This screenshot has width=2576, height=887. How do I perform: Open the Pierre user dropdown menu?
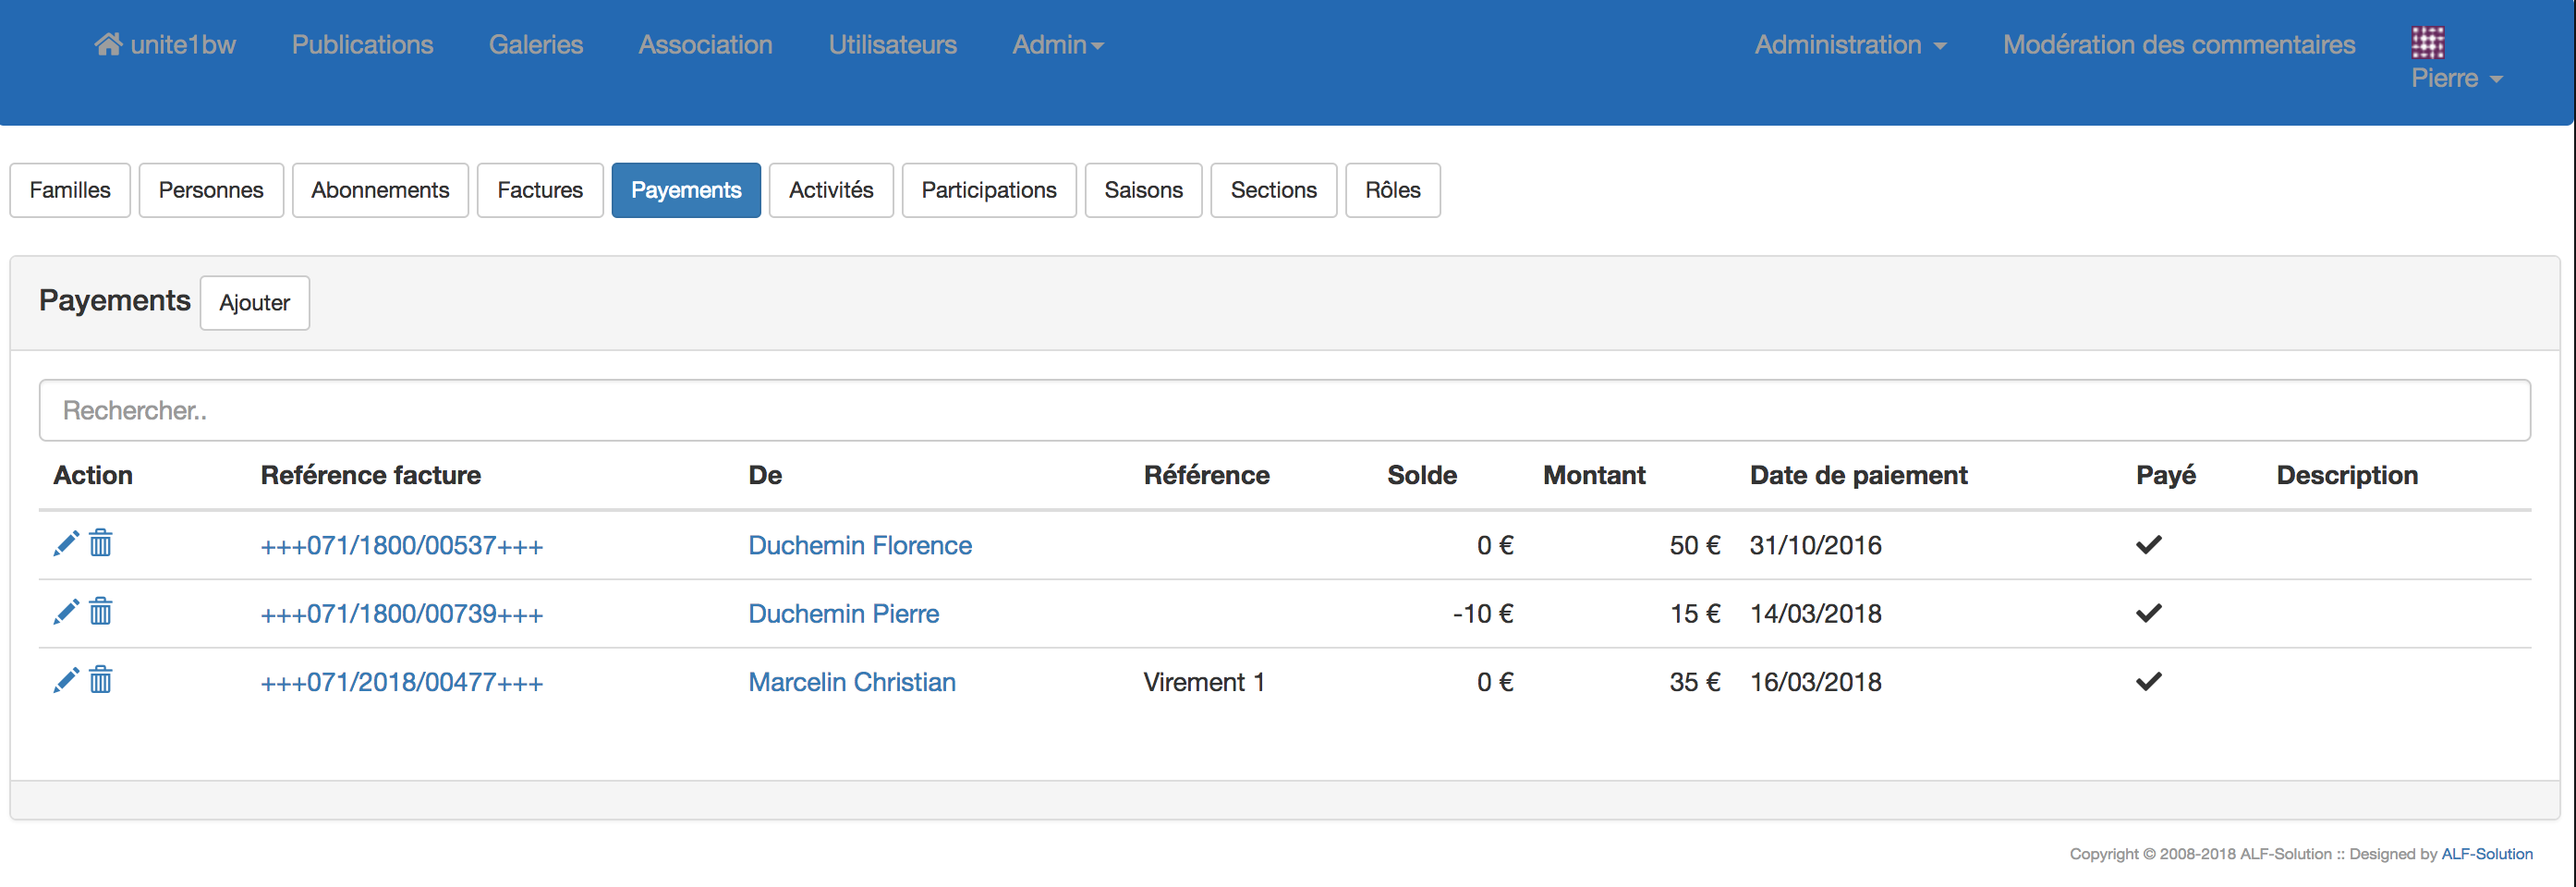click(x=2456, y=79)
